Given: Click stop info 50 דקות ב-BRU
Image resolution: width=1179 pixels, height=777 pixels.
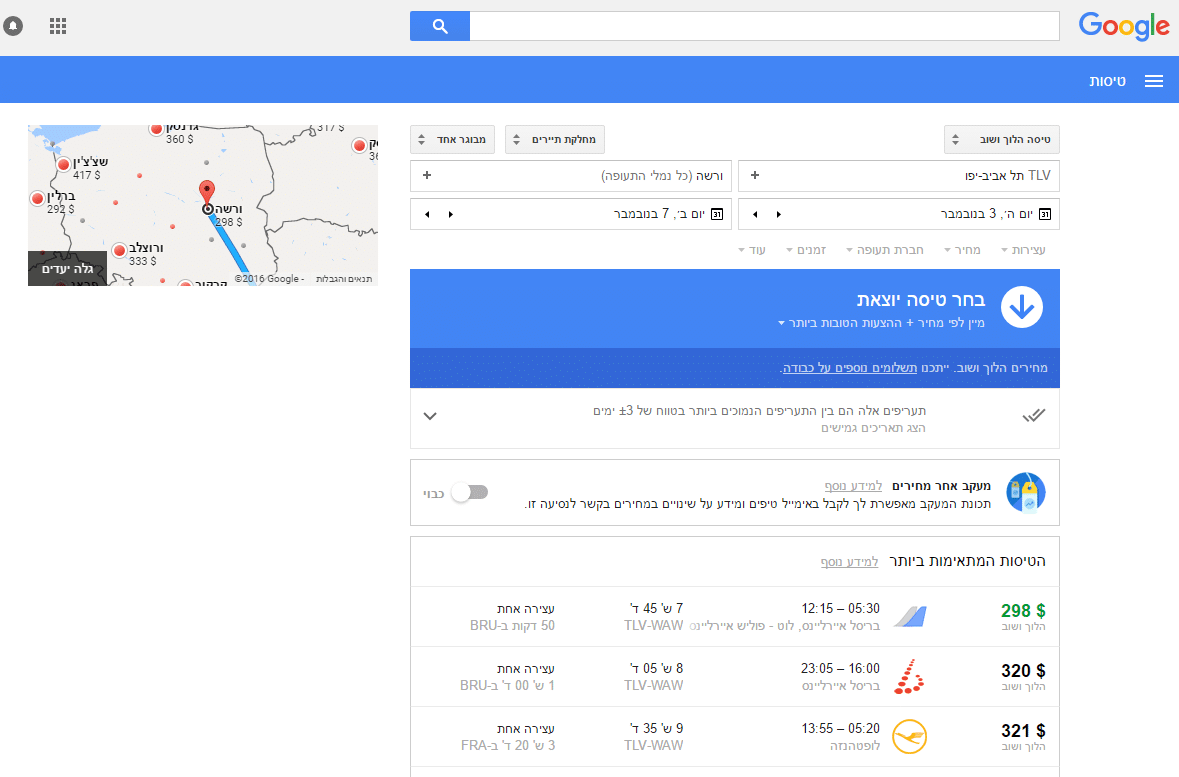Looking at the screenshot, I should click(513, 626).
